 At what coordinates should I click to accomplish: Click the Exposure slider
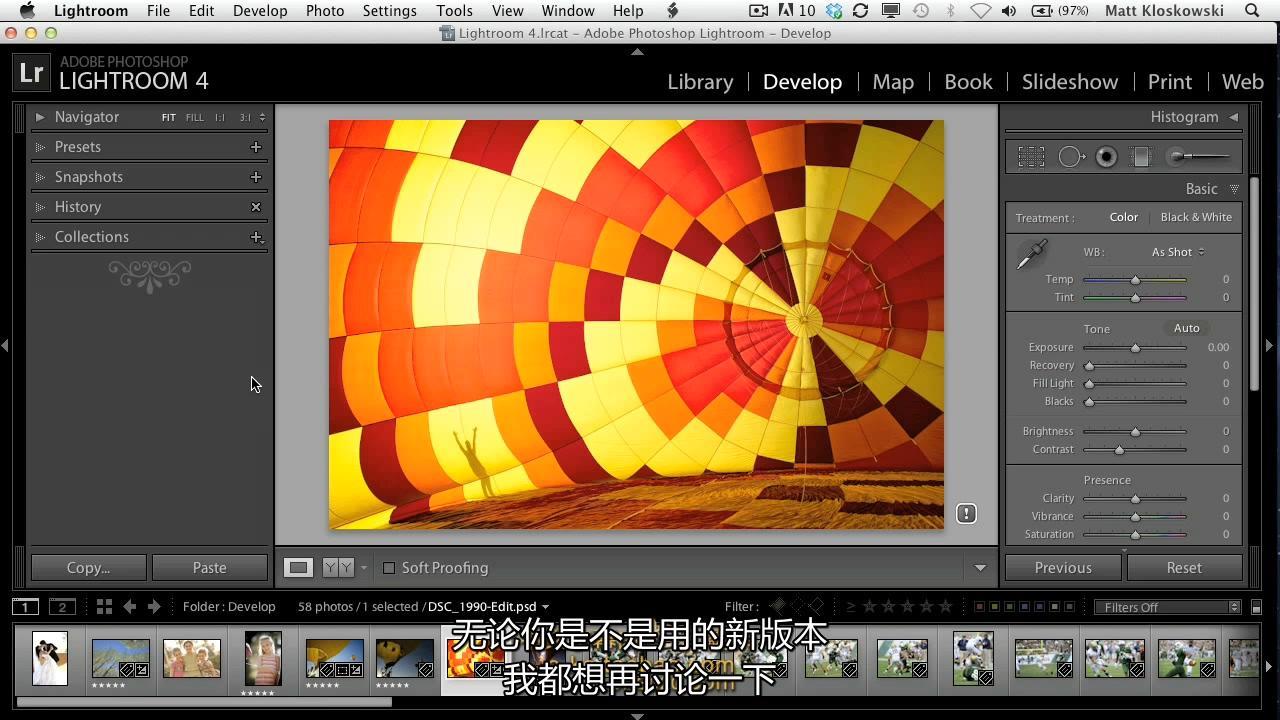[1135, 348]
